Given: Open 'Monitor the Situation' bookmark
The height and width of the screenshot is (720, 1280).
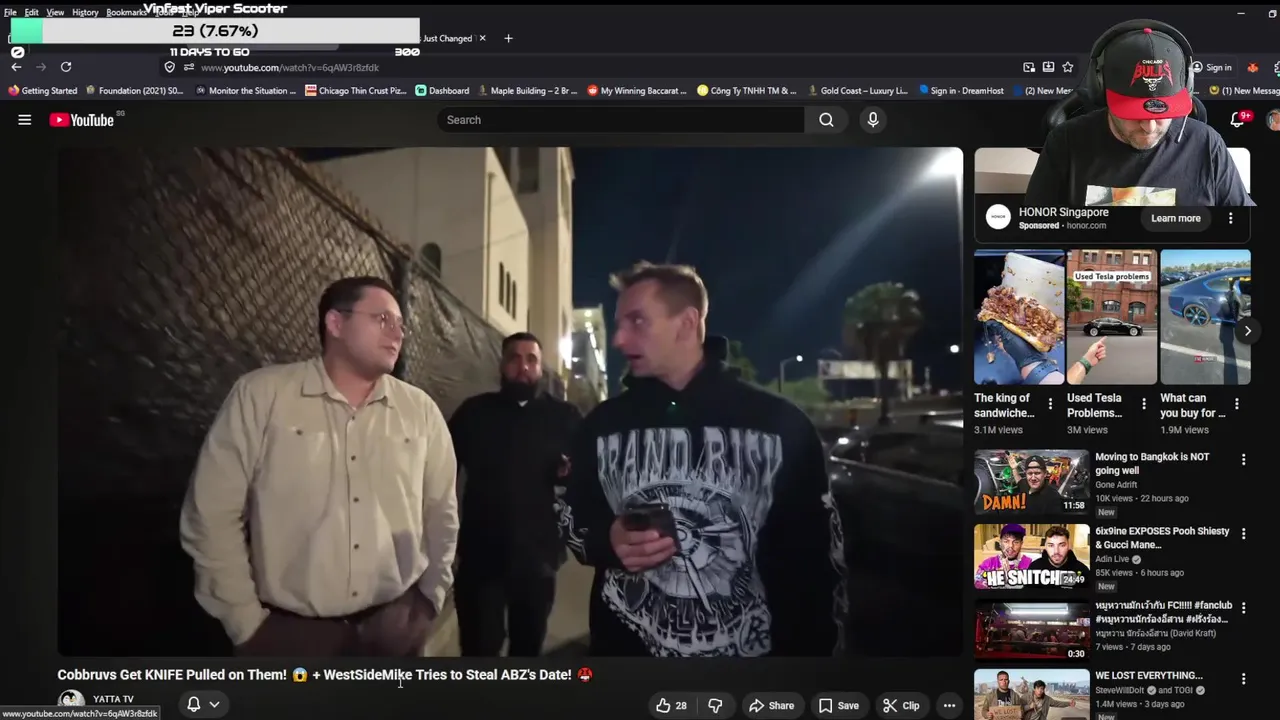Looking at the screenshot, I should click(x=245, y=90).
